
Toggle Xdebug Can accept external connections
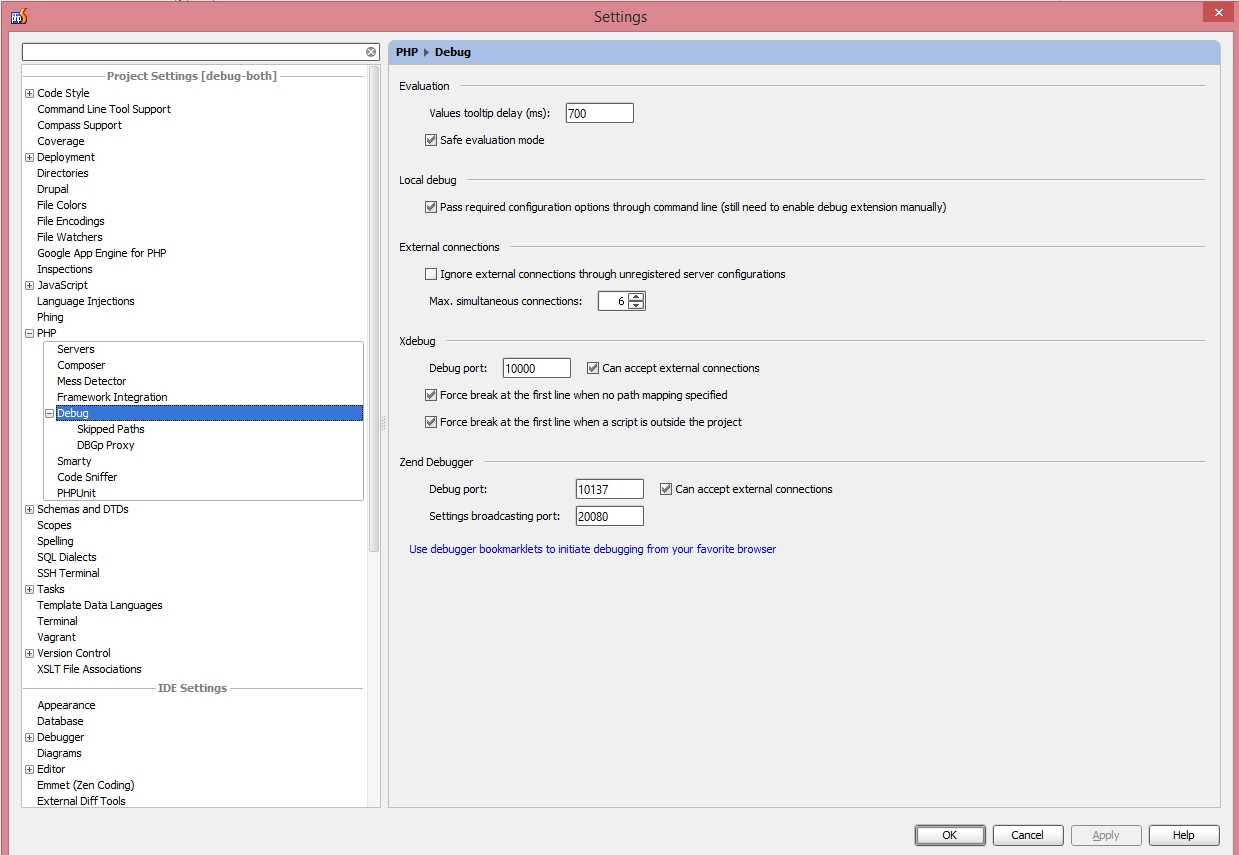pos(593,368)
